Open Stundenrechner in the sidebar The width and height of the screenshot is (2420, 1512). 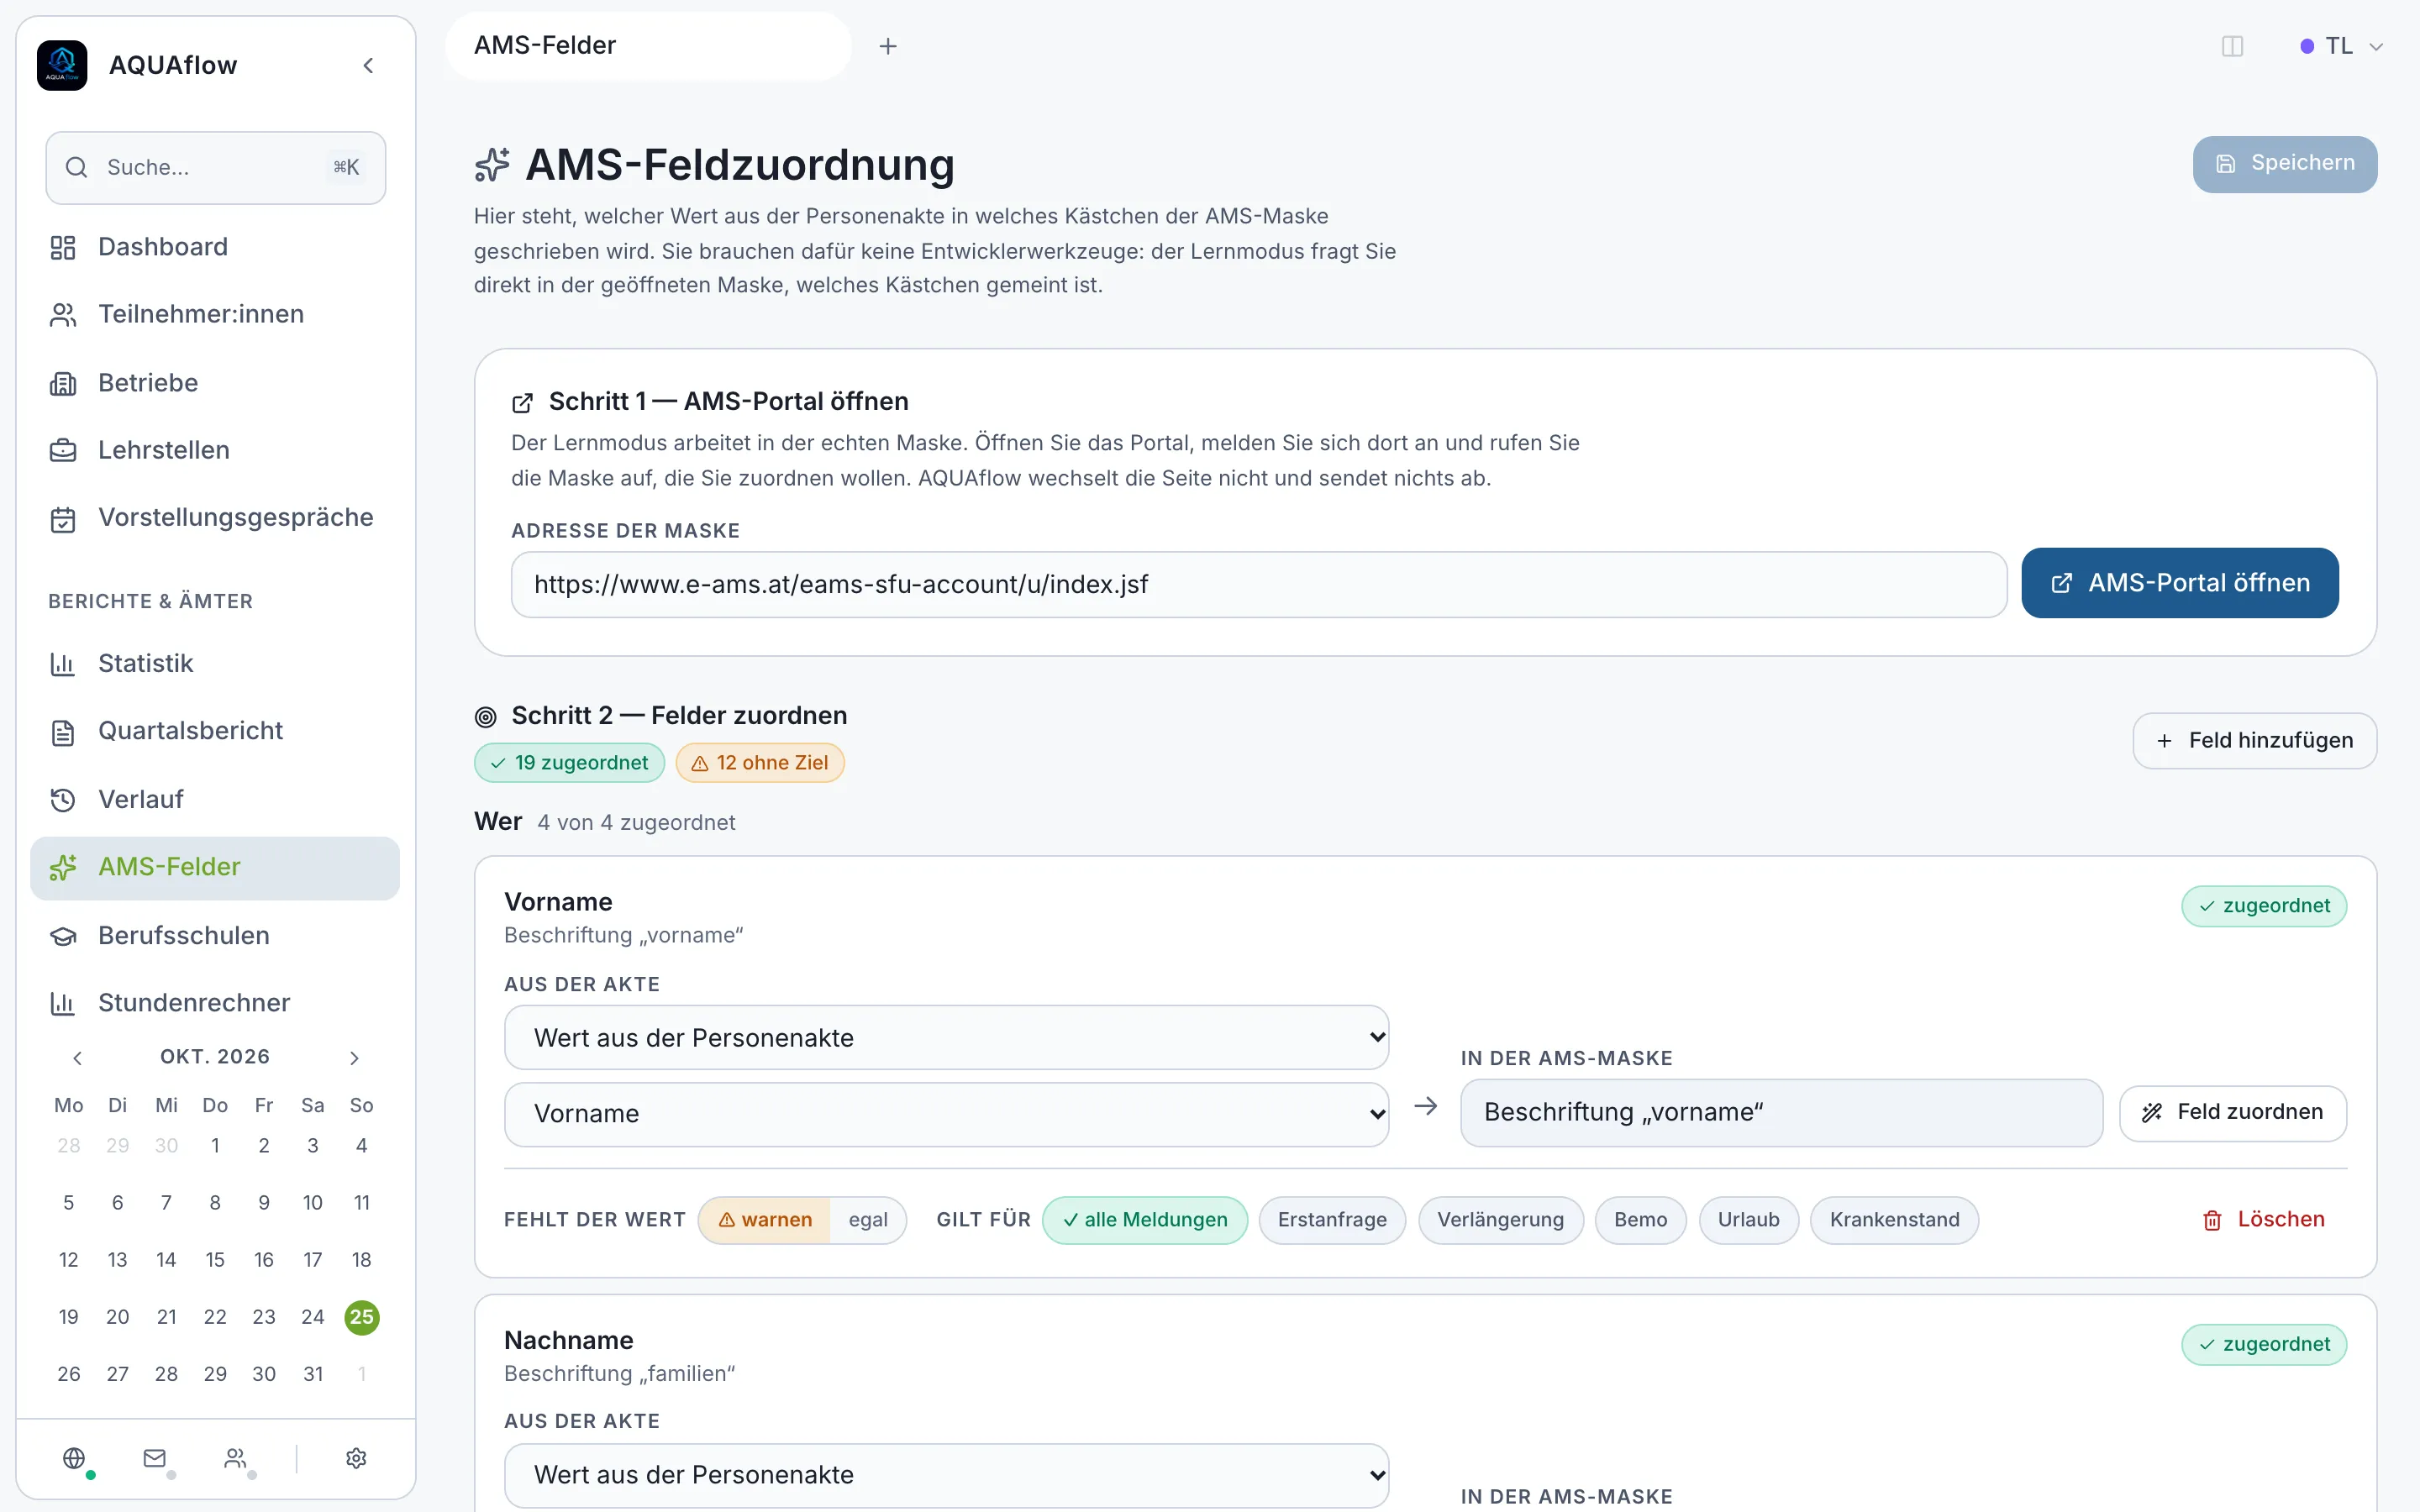click(x=215, y=1003)
